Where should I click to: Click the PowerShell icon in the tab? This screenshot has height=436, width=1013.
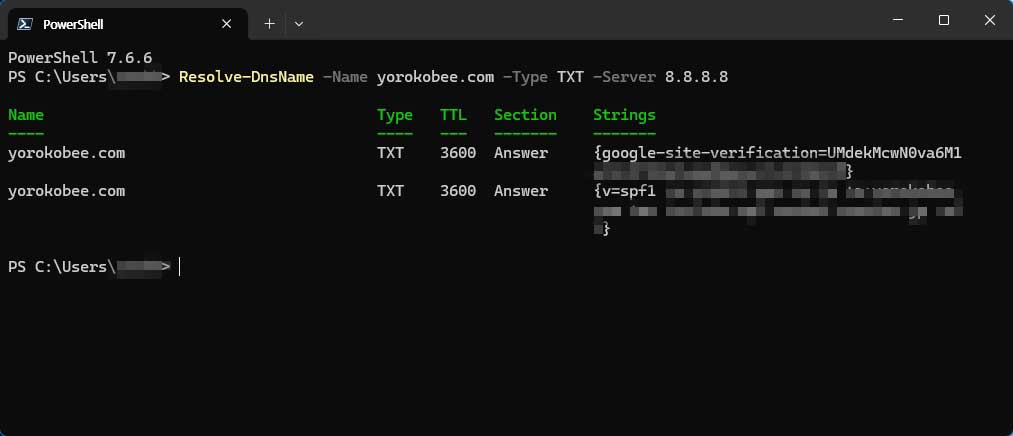coord(25,24)
